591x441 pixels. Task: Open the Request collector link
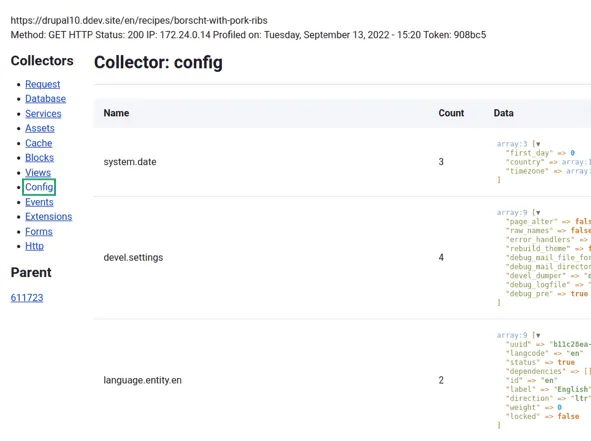click(x=43, y=84)
